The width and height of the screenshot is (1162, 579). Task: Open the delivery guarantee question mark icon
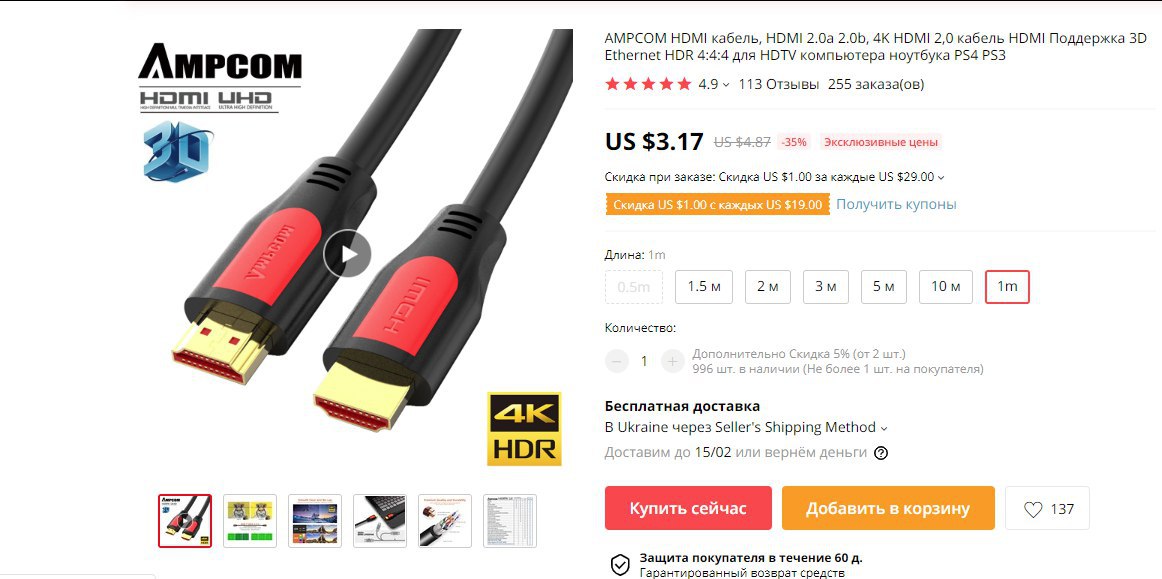click(x=880, y=453)
